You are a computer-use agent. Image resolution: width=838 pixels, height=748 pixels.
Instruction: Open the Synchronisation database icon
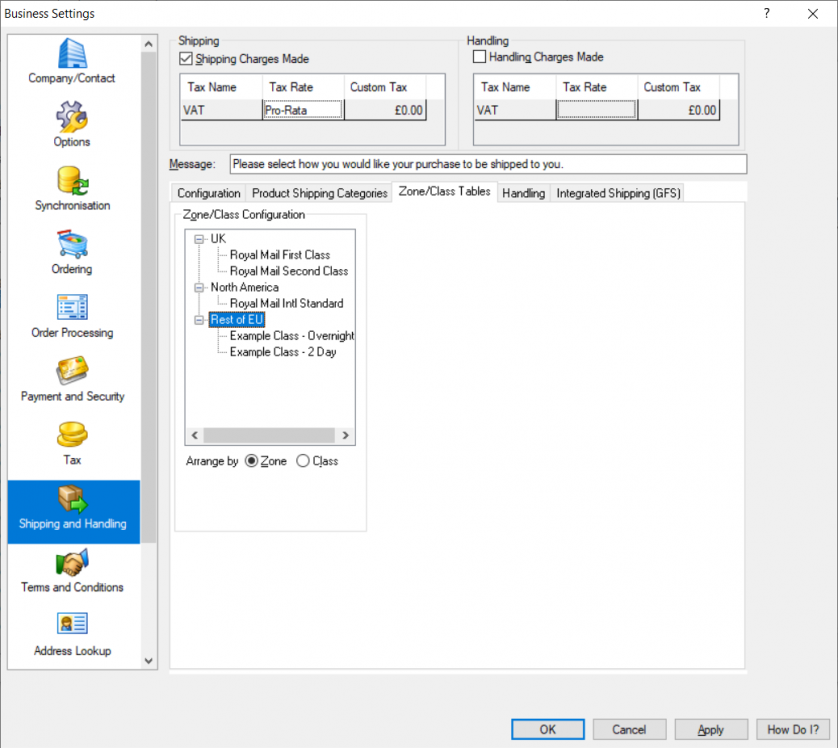point(72,181)
